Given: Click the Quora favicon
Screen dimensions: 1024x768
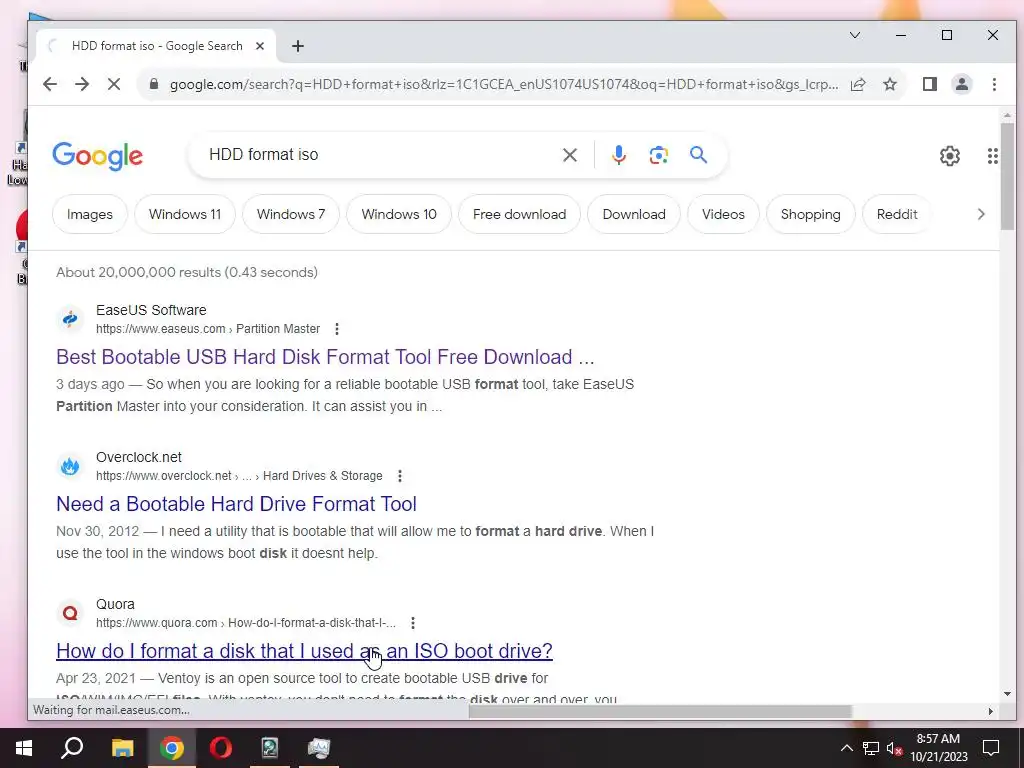Looking at the screenshot, I should [x=70, y=613].
